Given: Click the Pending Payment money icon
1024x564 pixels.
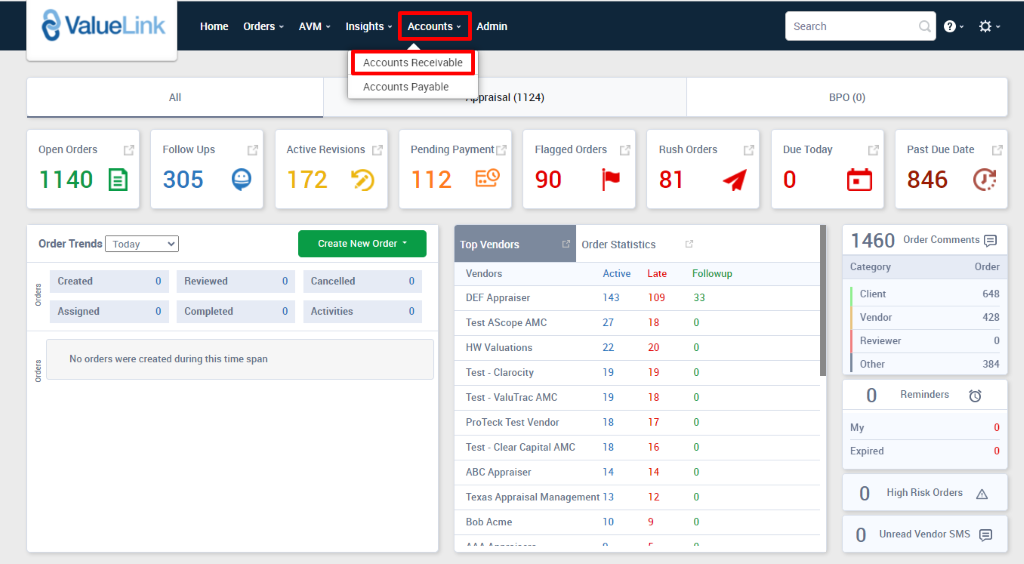Looking at the screenshot, I should [x=487, y=178].
